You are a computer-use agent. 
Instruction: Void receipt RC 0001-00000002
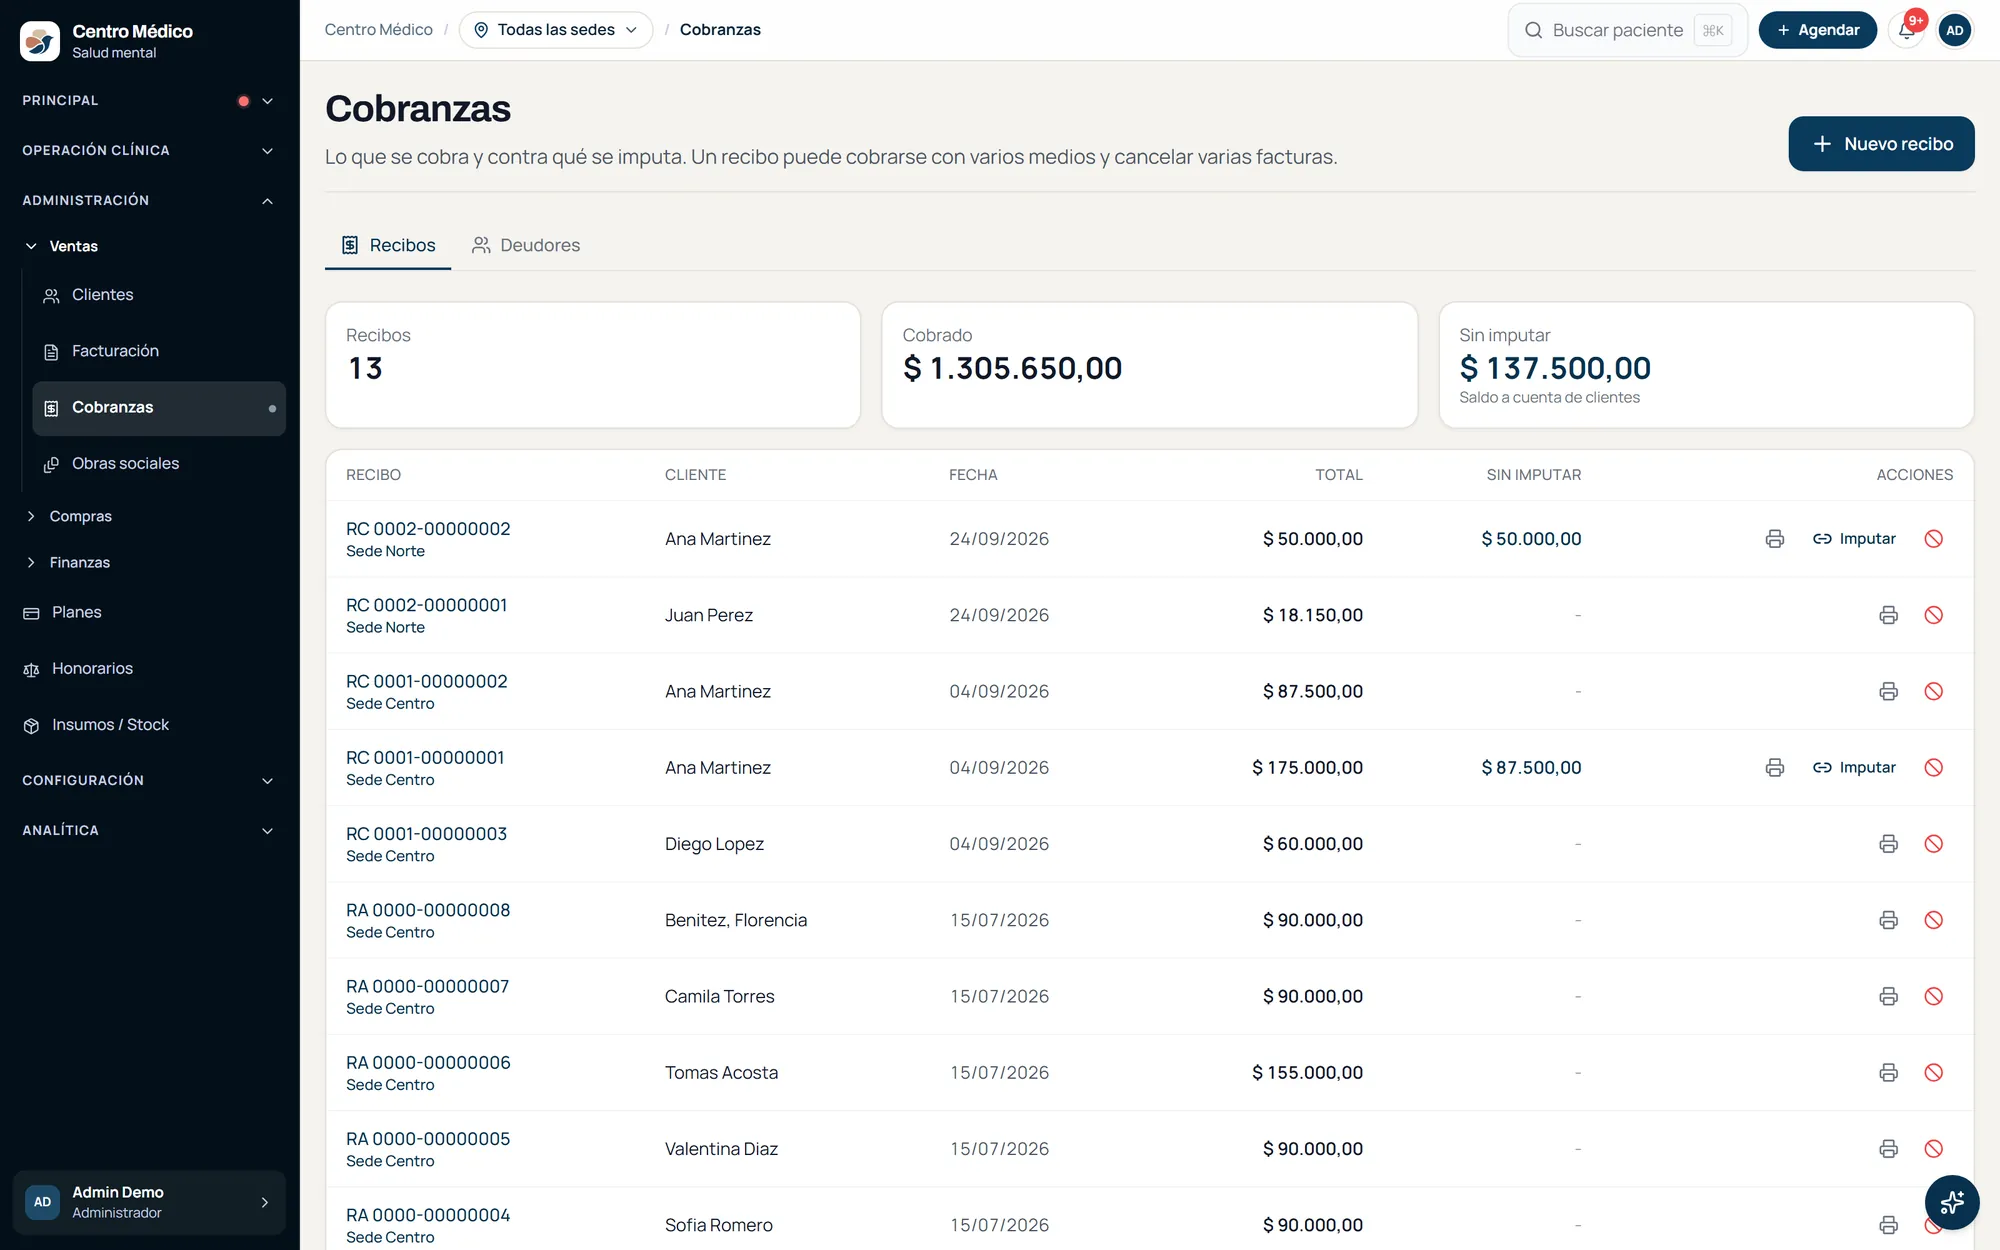(1934, 691)
